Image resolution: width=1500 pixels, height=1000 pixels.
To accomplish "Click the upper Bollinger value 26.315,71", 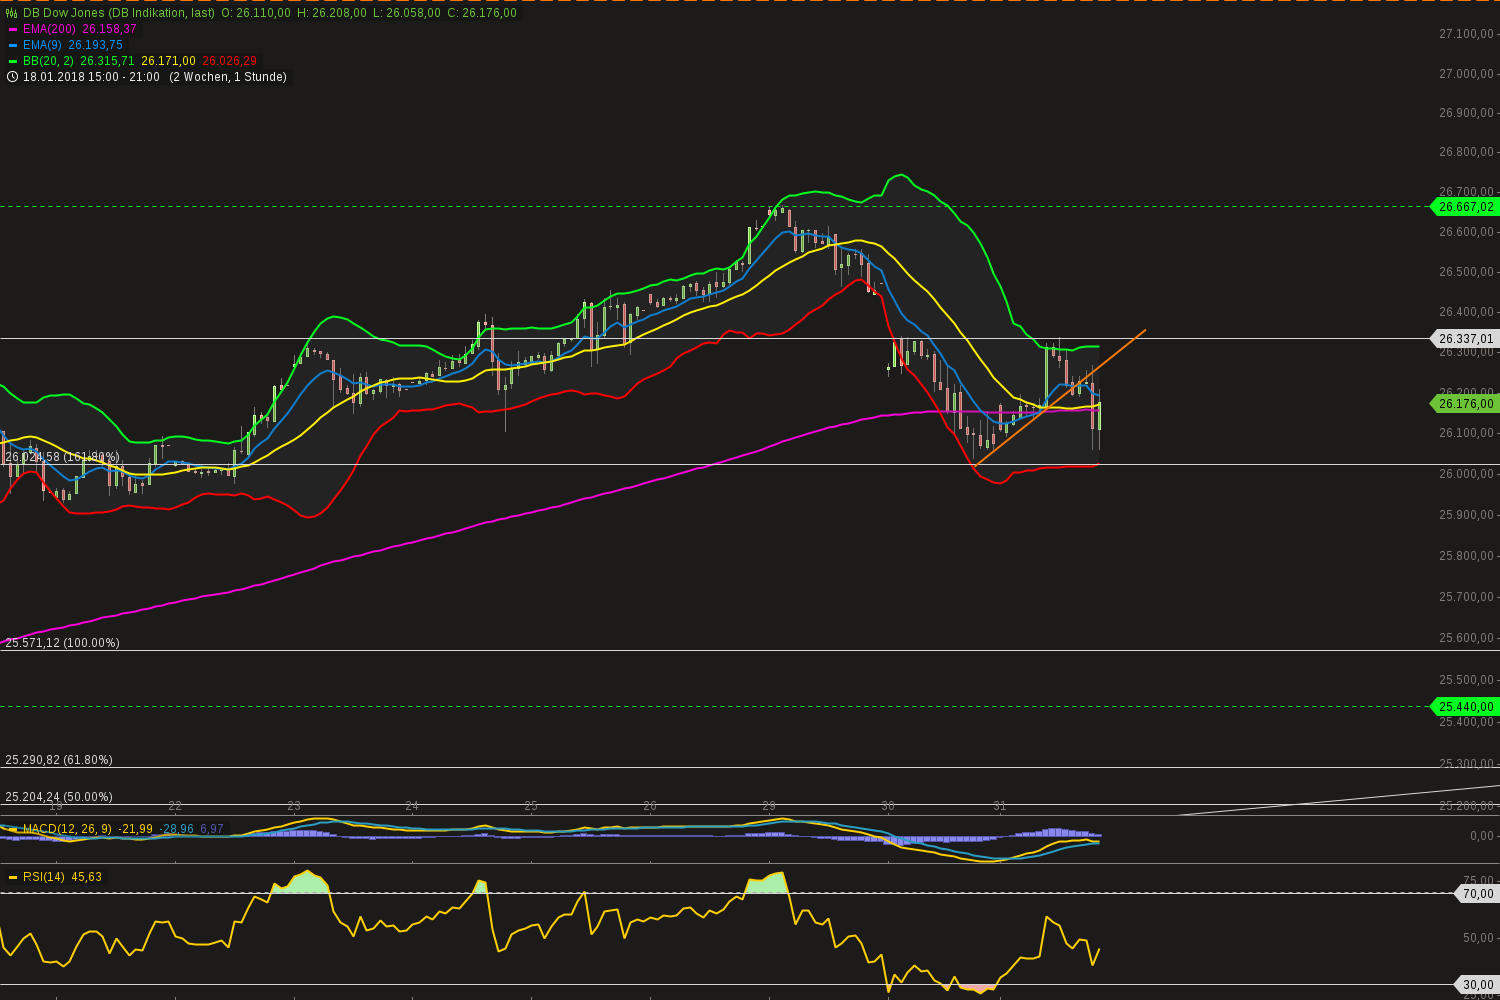I will point(107,61).
